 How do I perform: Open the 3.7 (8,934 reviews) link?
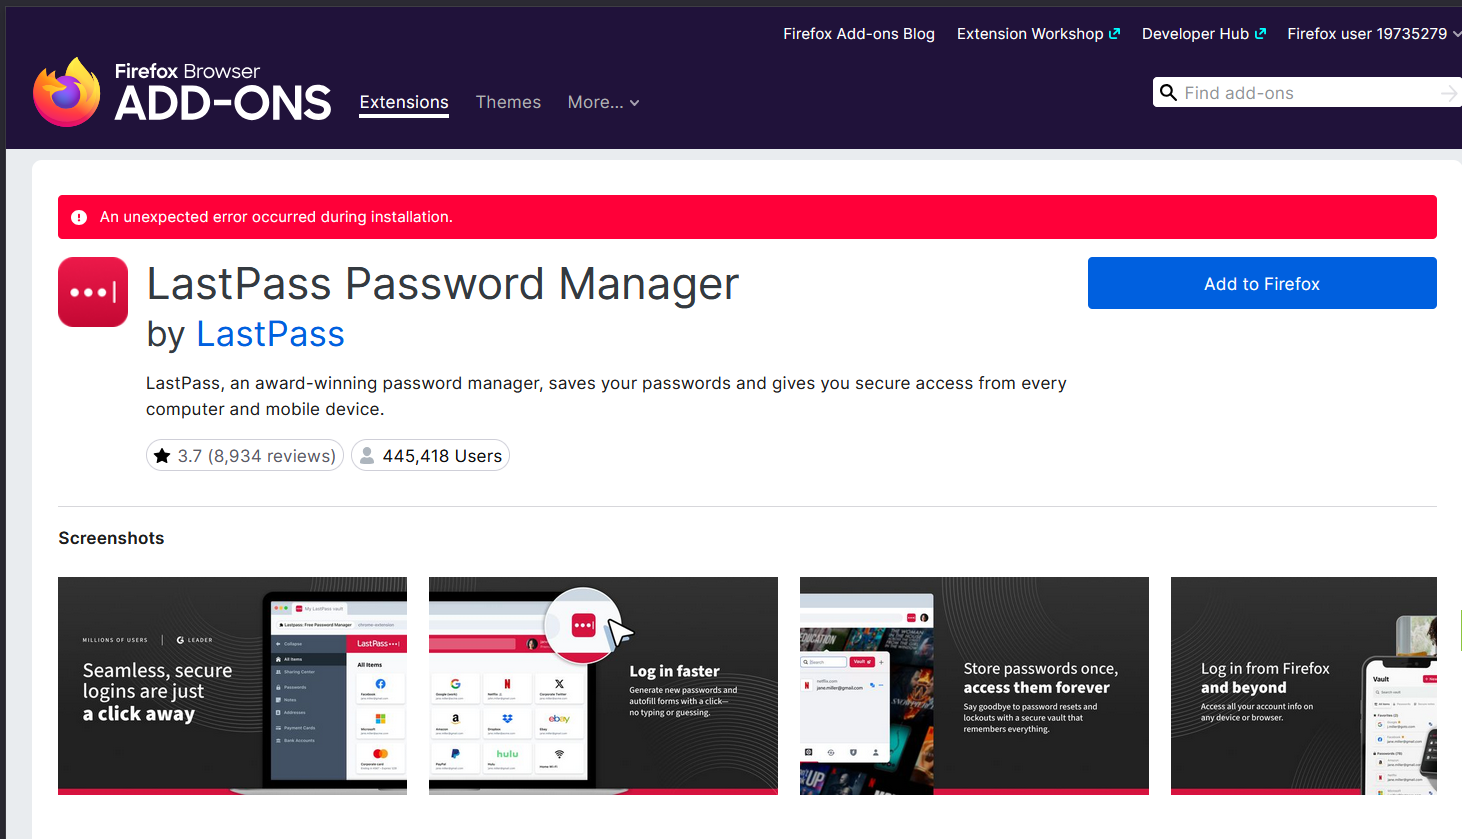(x=245, y=456)
